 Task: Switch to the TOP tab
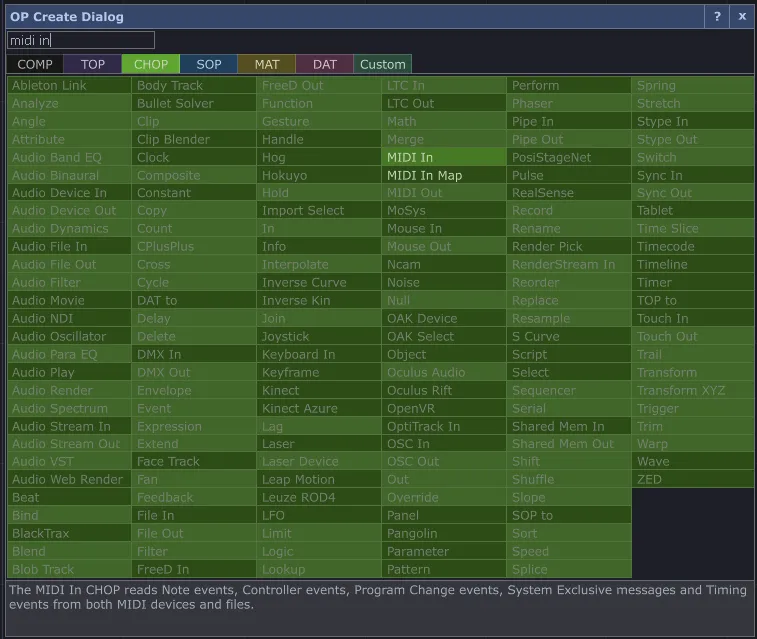pyautogui.click(x=93, y=64)
